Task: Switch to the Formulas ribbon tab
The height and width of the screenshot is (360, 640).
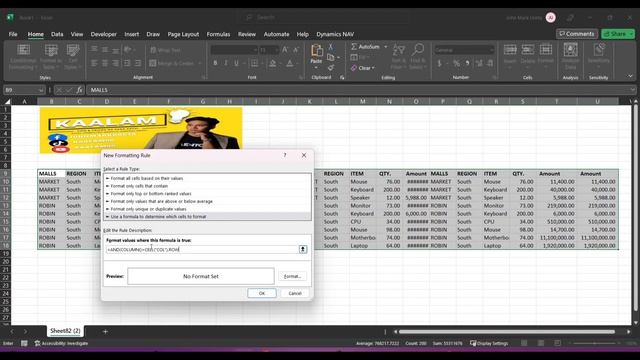Action: [x=218, y=34]
